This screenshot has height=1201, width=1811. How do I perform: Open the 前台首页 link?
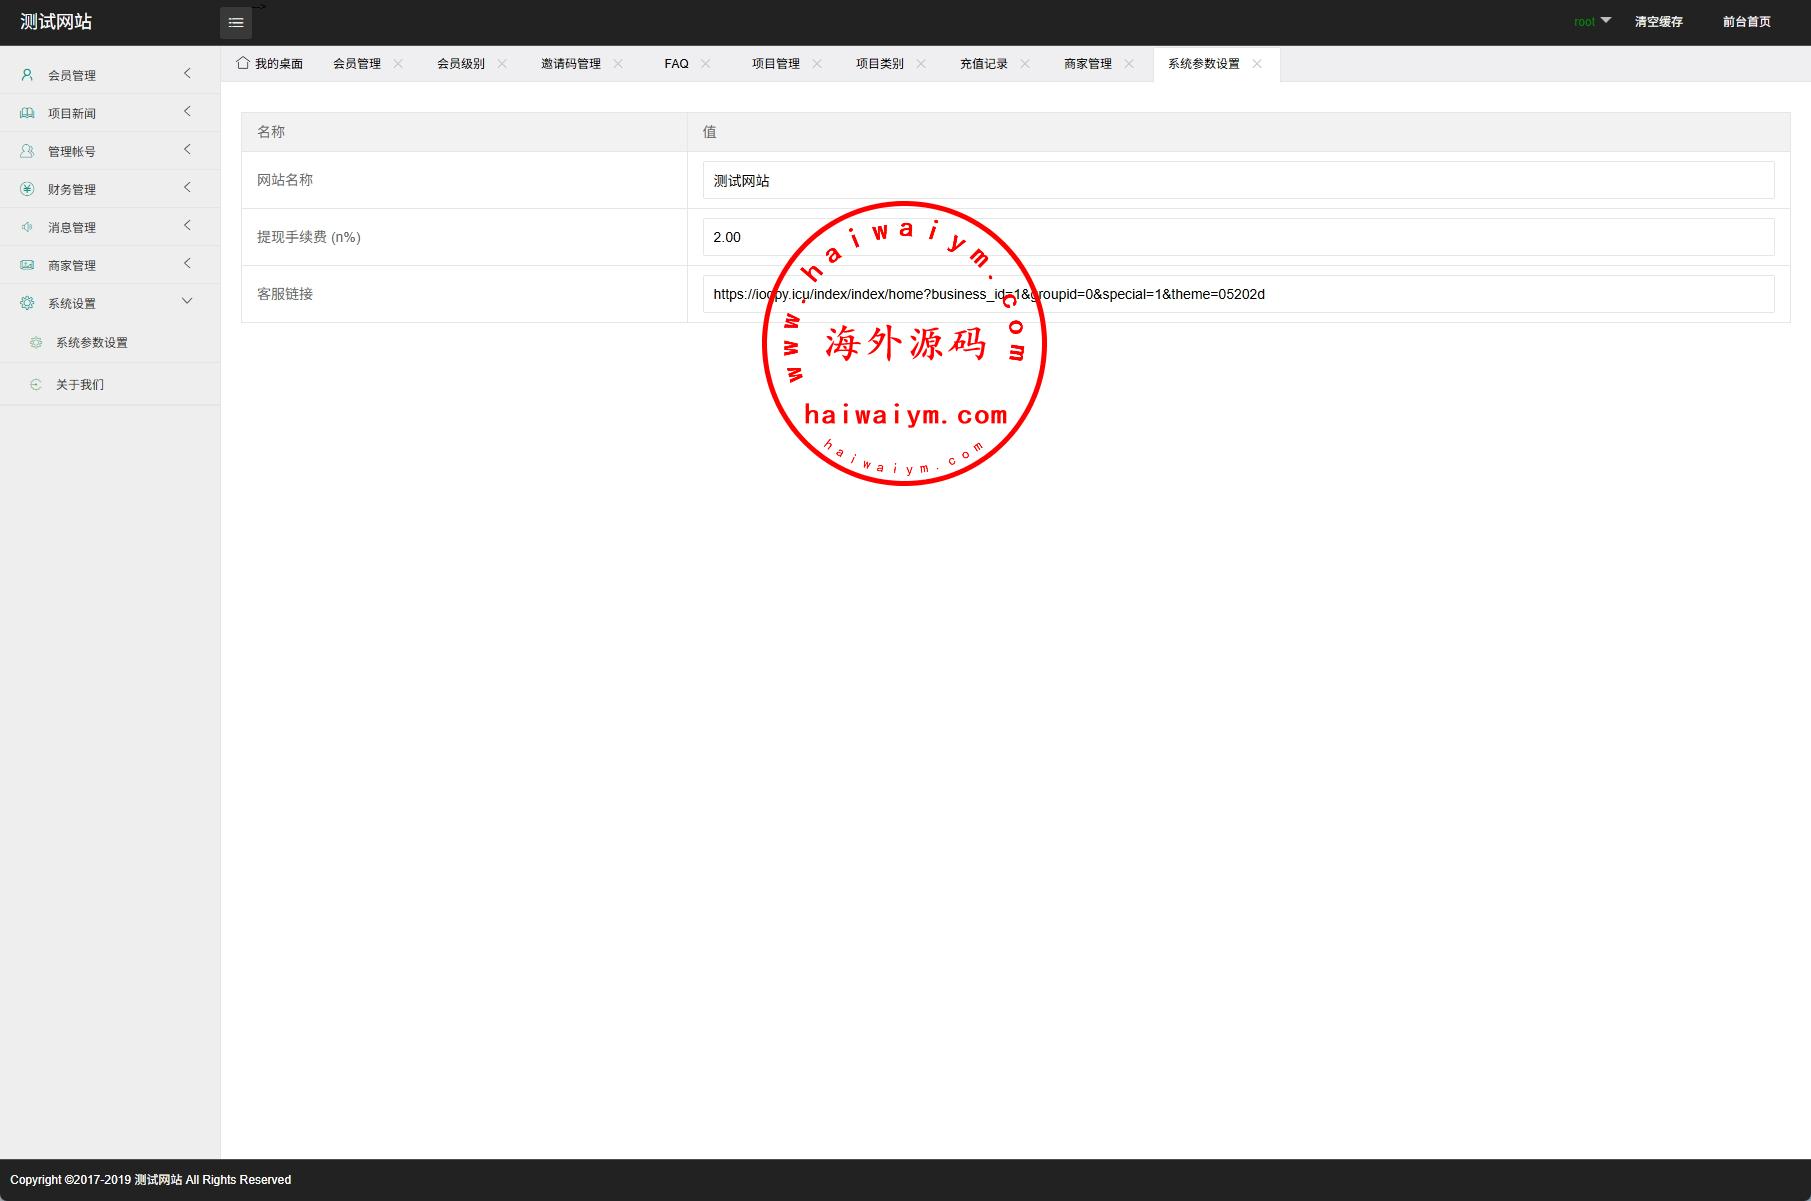point(1746,22)
